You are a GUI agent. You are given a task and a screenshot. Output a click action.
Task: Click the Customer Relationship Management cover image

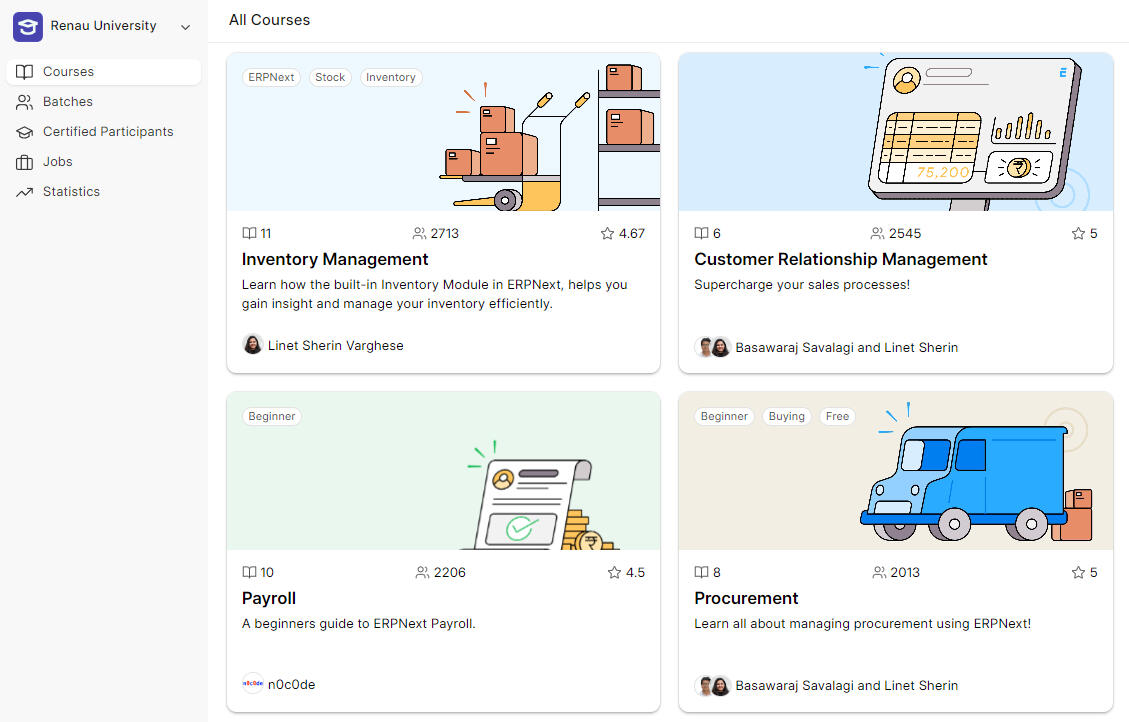click(x=895, y=132)
